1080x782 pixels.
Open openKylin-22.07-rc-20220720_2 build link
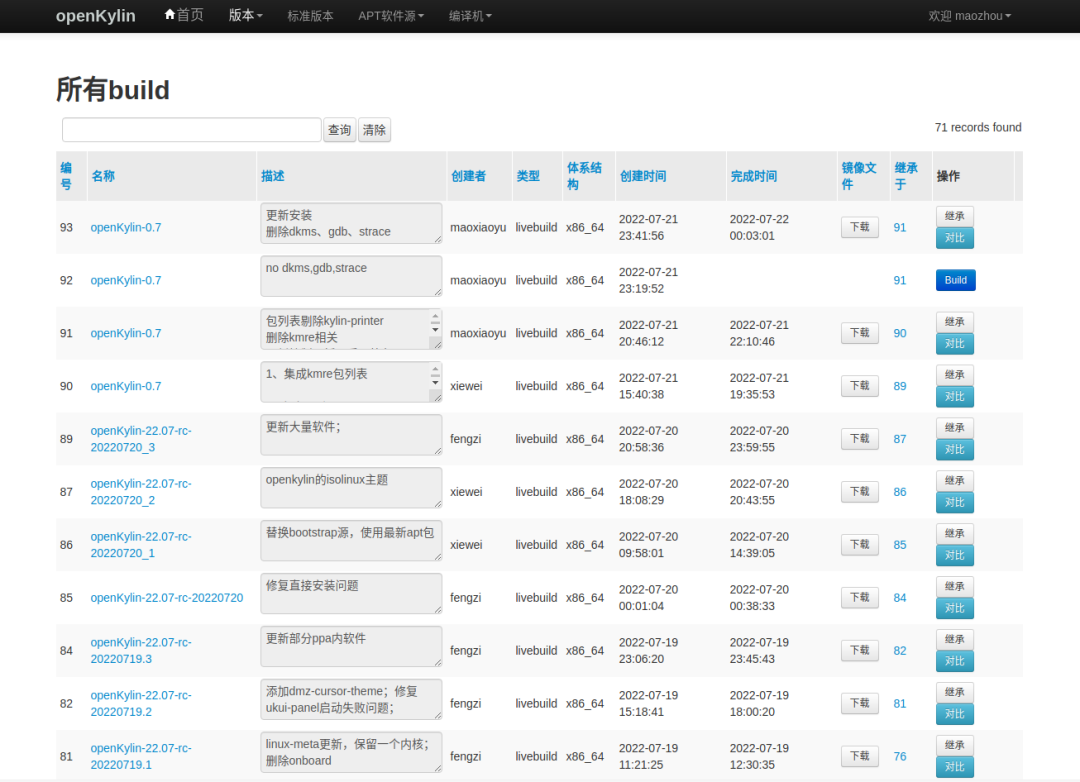(141, 492)
